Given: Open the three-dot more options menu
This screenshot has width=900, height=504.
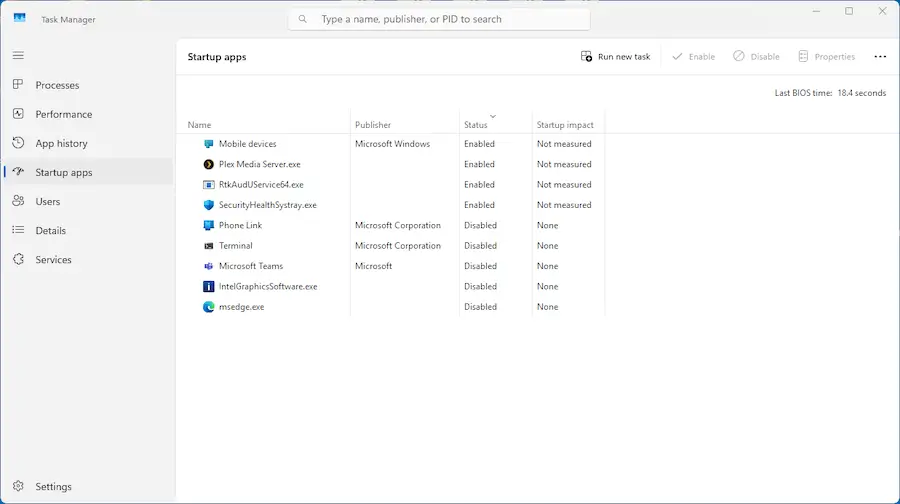Looking at the screenshot, I should click(880, 56).
